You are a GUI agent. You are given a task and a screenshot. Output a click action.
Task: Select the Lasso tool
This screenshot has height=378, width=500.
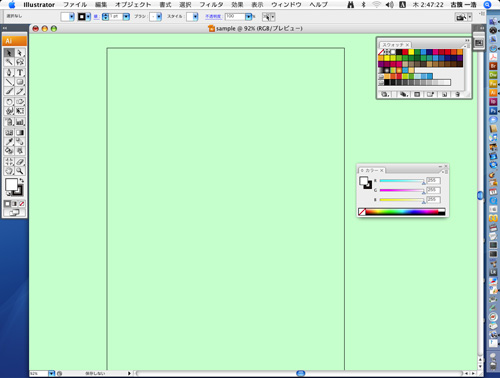(x=20, y=62)
